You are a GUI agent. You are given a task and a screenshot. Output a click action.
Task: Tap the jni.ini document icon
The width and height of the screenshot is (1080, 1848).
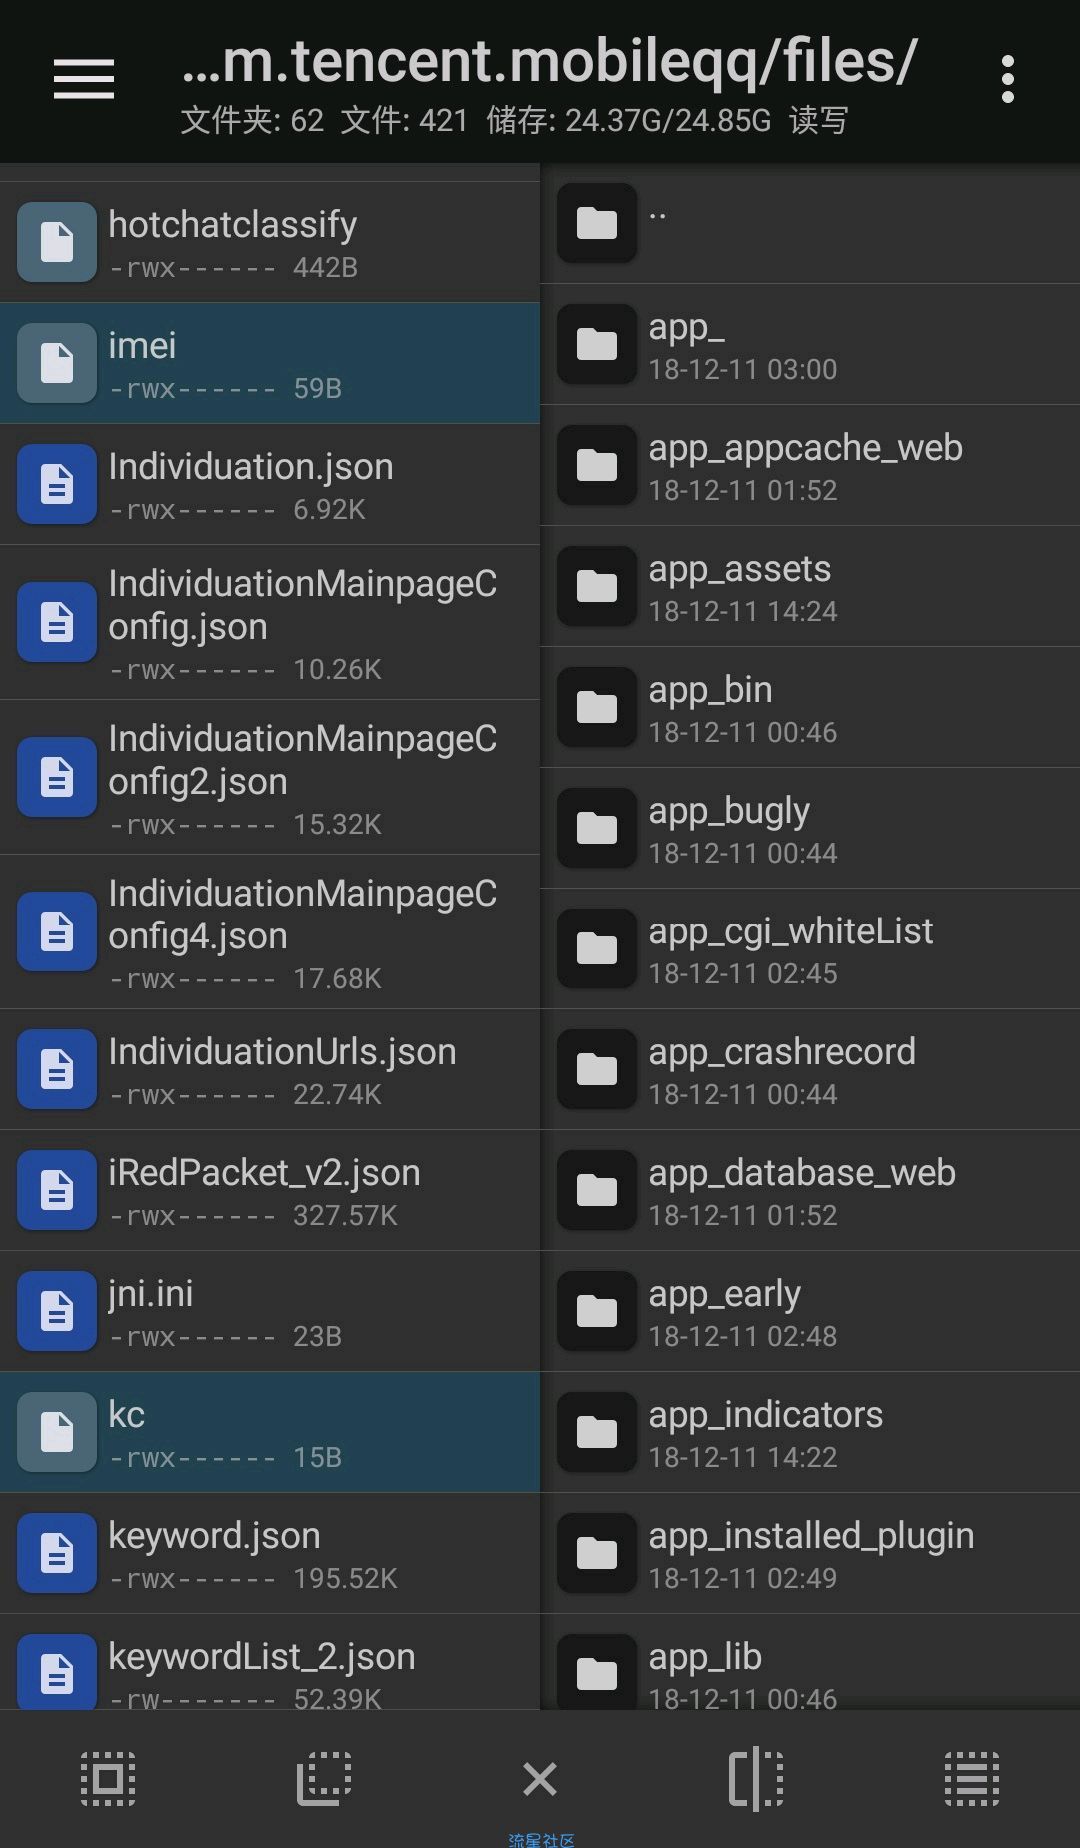pos(57,1311)
